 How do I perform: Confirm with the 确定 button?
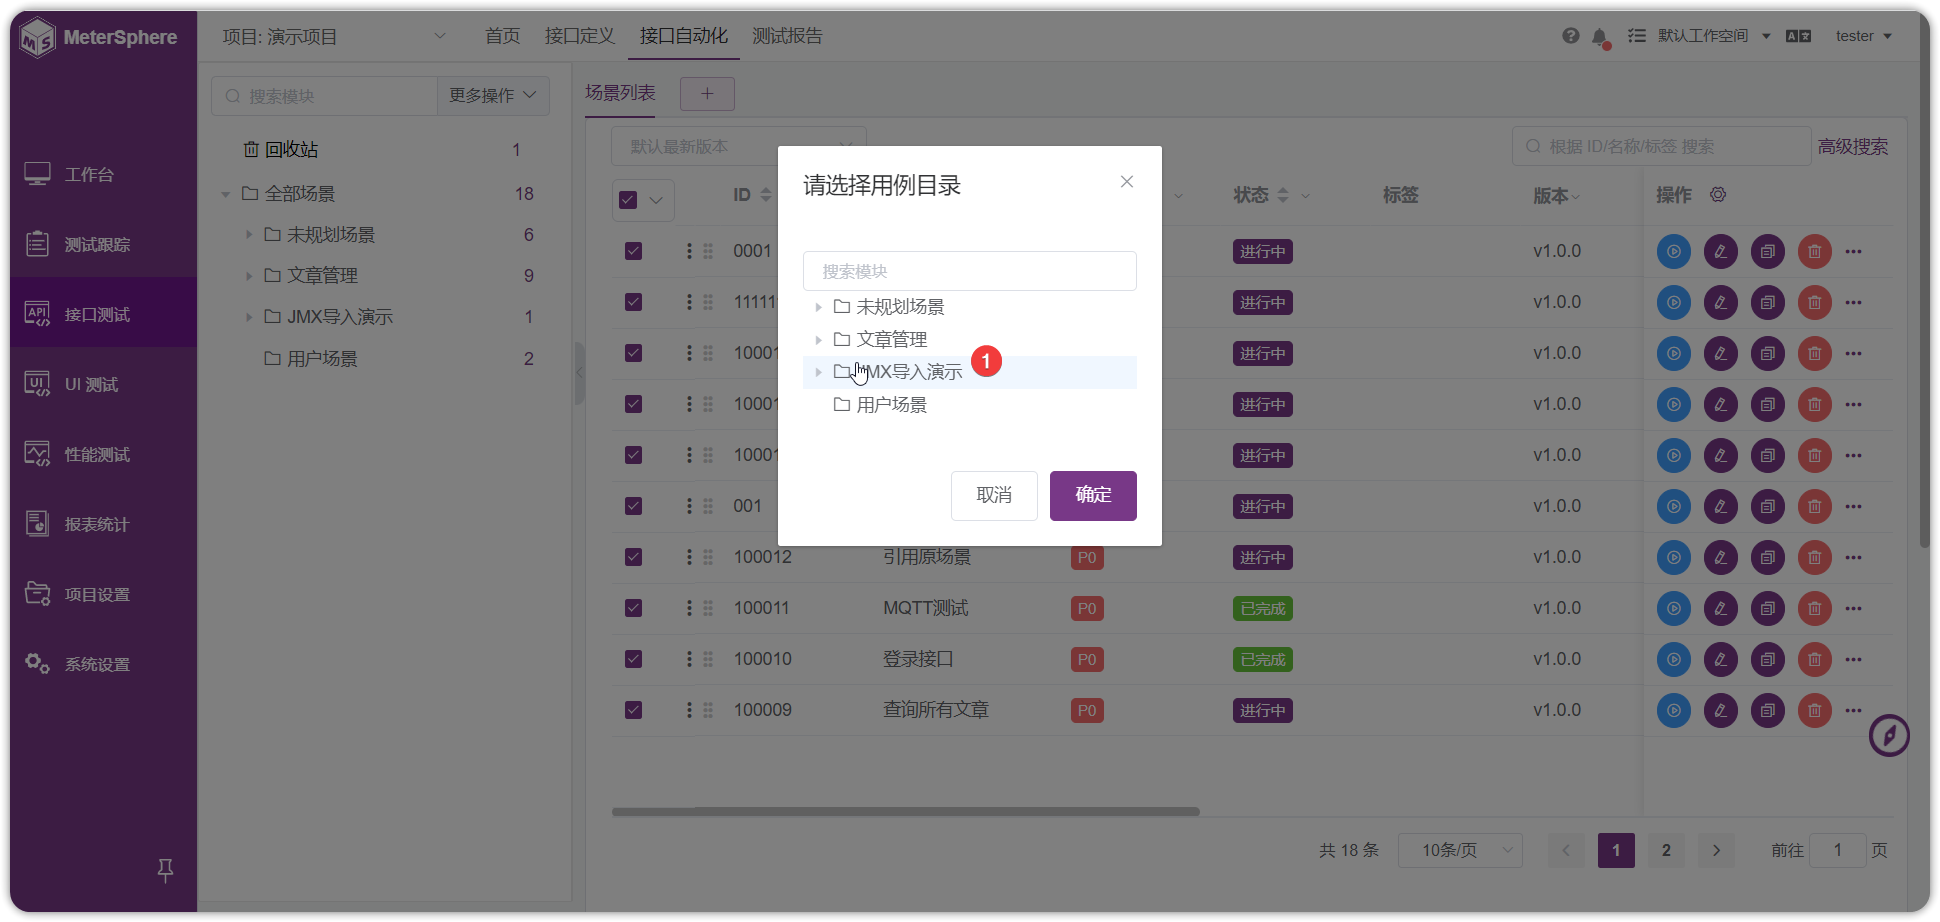[1093, 495]
